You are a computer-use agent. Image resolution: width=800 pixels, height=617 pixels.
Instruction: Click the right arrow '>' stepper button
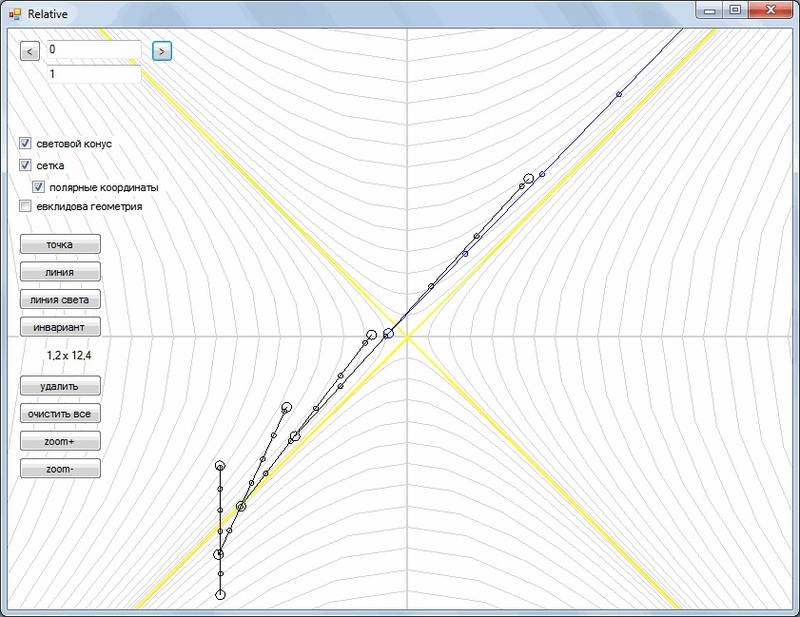pyautogui.click(x=162, y=52)
